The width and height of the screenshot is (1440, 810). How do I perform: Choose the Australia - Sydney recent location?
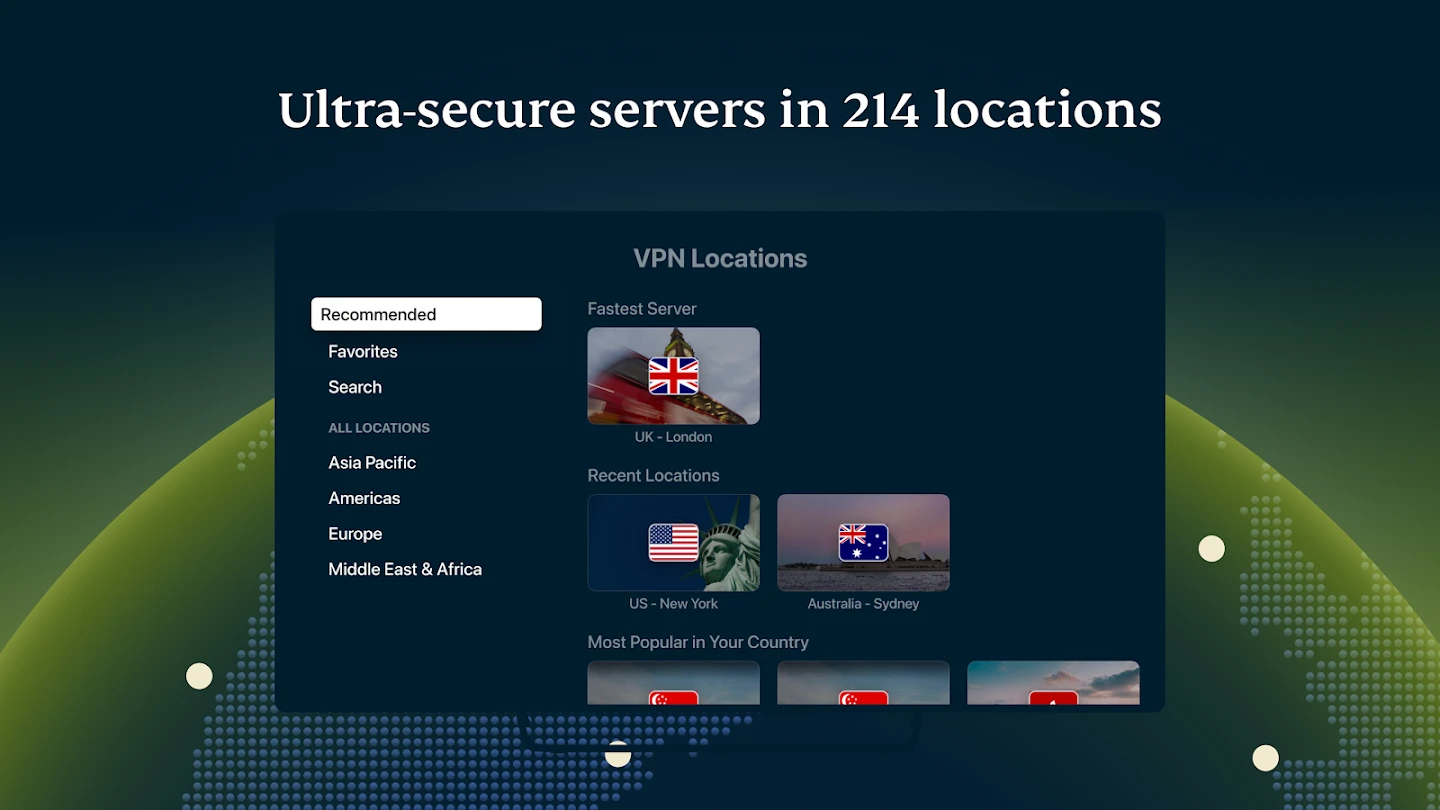click(863, 543)
